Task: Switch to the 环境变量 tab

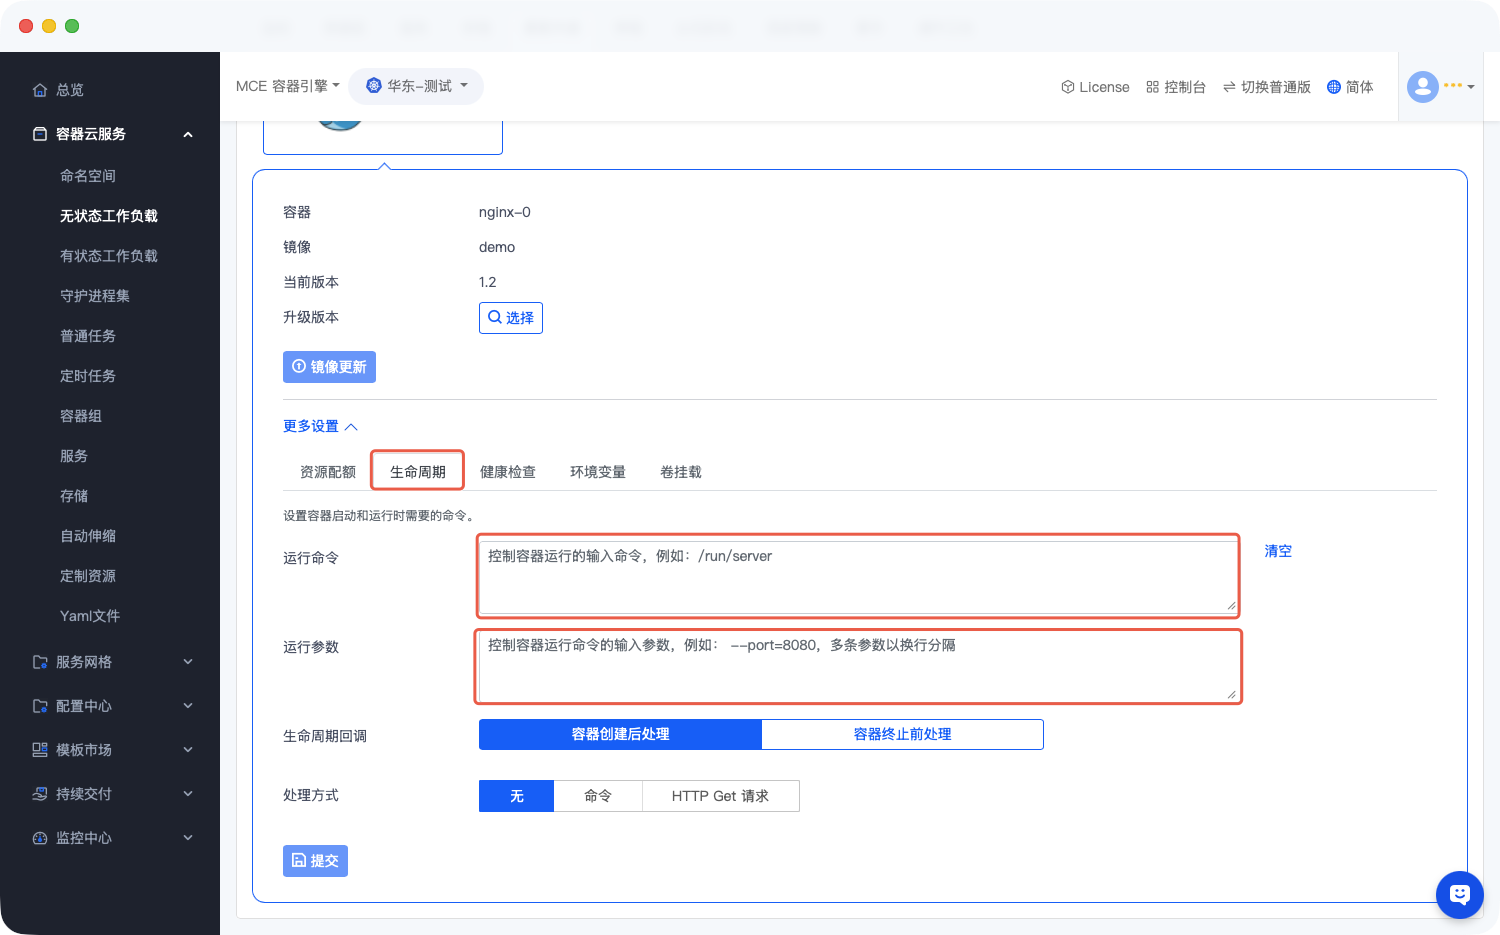Action: pyautogui.click(x=598, y=472)
